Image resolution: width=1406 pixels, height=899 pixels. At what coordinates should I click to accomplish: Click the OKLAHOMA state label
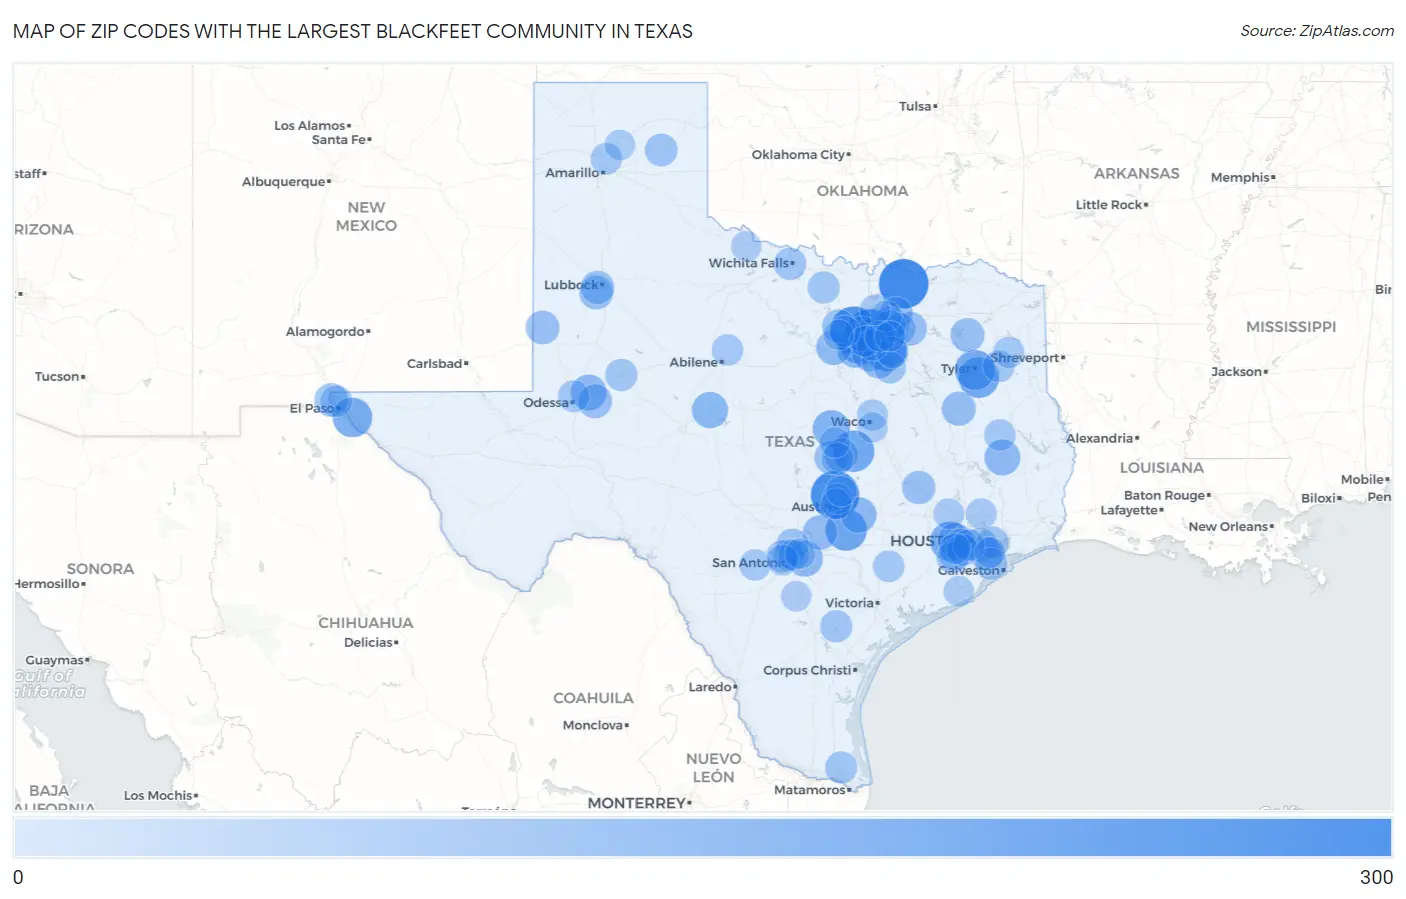coord(863,191)
